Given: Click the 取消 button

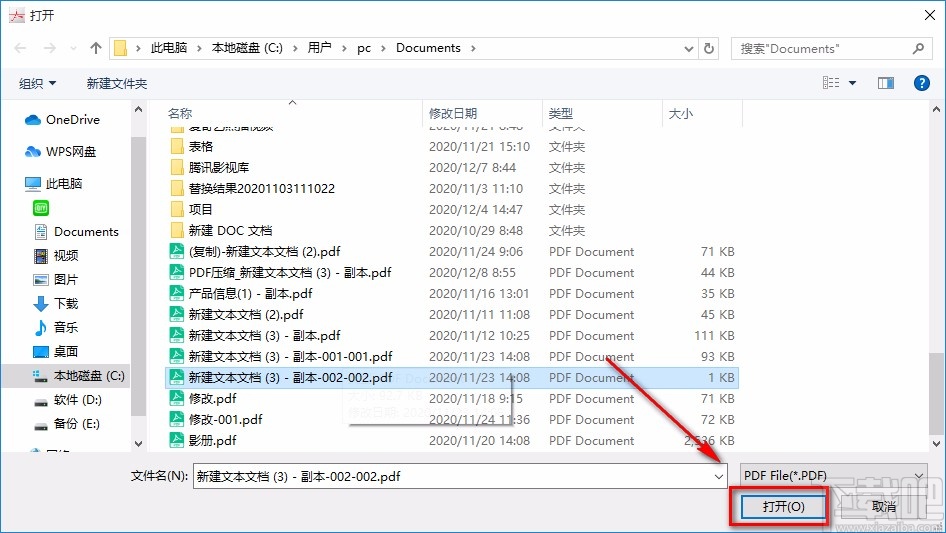Looking at the screenshot, I should click(x=884, y=506).
